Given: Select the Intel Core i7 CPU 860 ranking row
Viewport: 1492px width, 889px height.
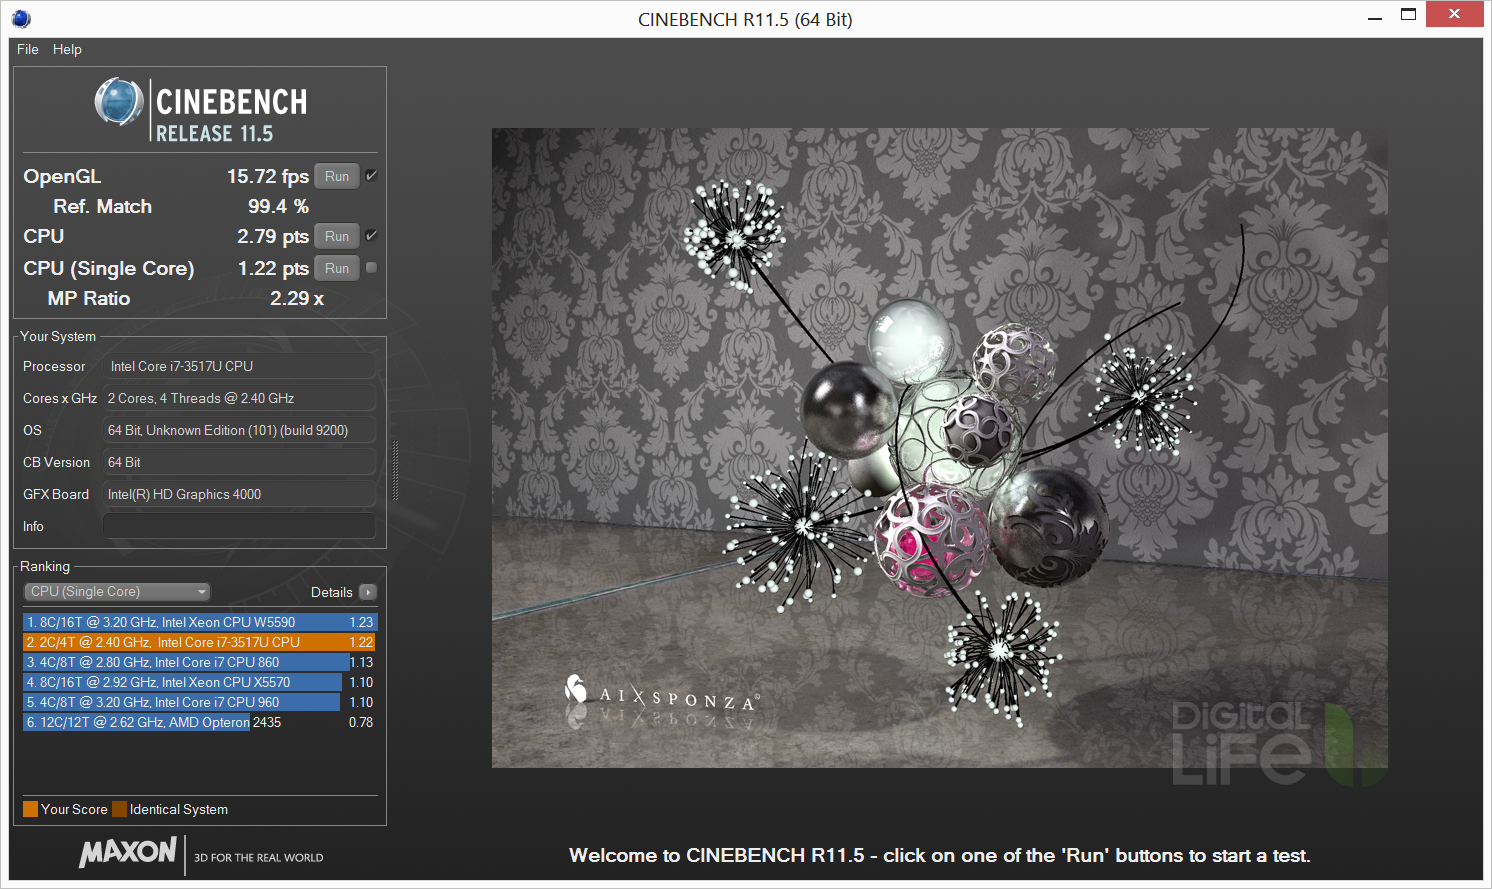Looking at the screenshot, I should click(x=199, y=662).
